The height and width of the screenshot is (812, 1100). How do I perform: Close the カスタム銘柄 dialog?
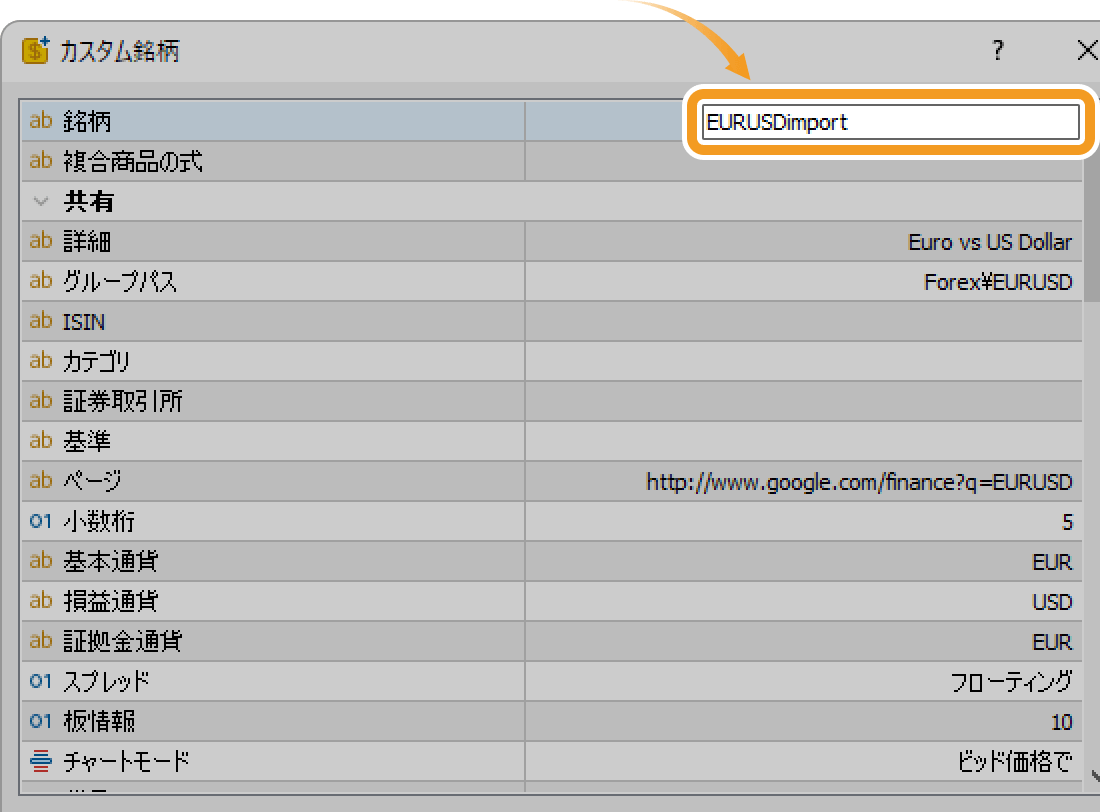click(x=1087, y=51)
